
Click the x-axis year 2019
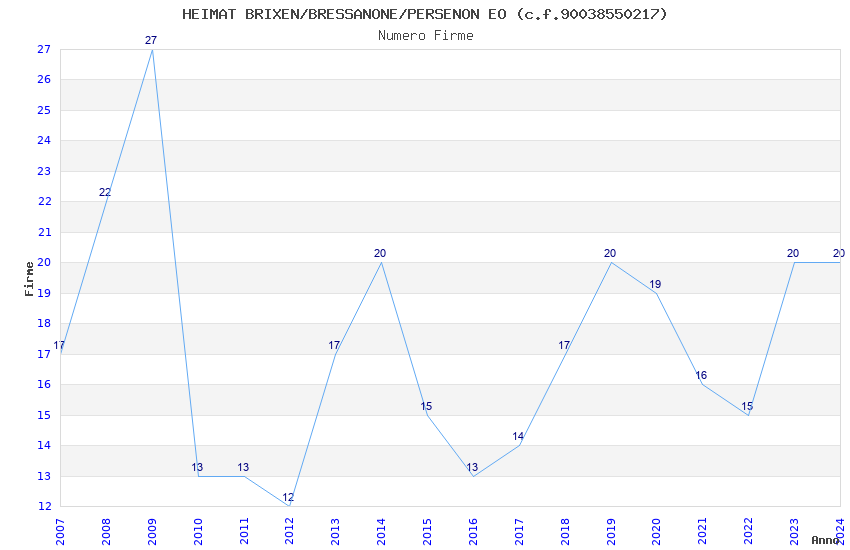point(611,532)
